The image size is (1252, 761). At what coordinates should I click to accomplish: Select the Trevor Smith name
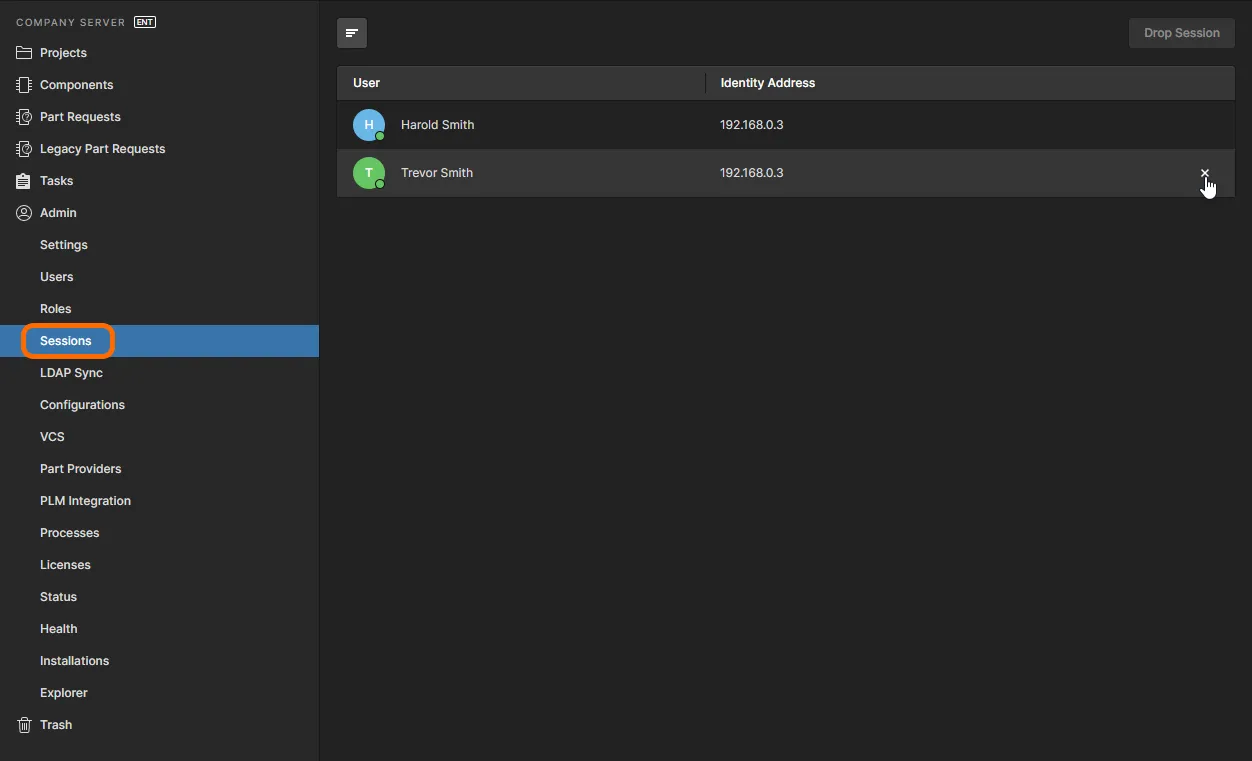pos(437,173)
